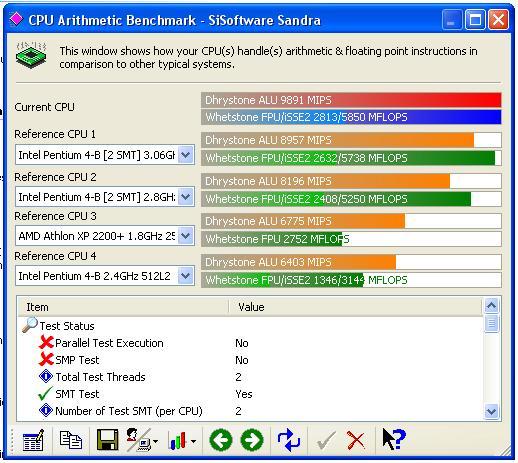Click the copy to clipboard icon

pyautogui.click(x=70, y=440)
